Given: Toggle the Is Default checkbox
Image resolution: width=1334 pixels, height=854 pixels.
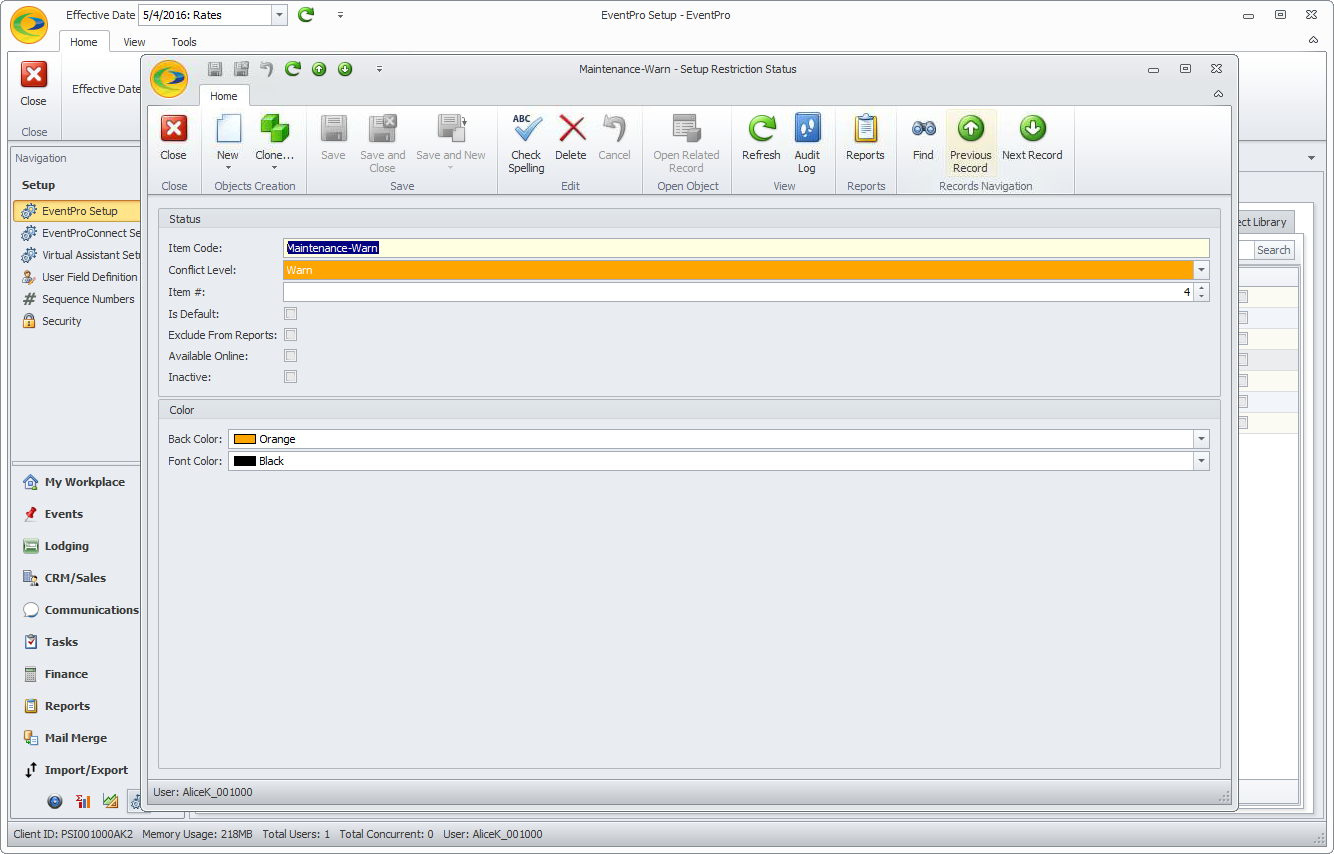Looking at the screenshot, I should (x=291, y=314).
